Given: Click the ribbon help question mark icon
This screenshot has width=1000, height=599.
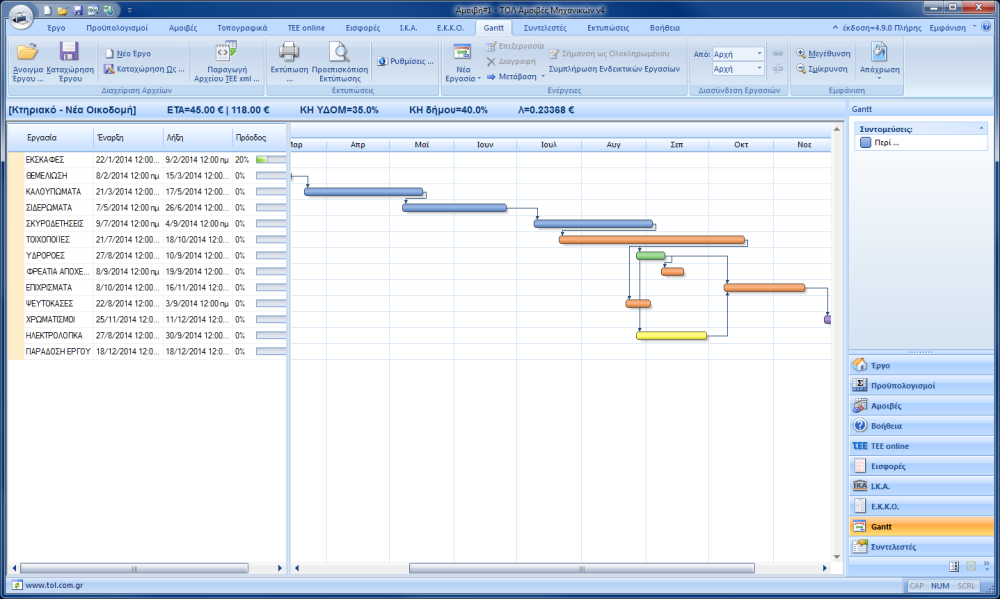Looking at the screenshot, I should tap(986, 27).
